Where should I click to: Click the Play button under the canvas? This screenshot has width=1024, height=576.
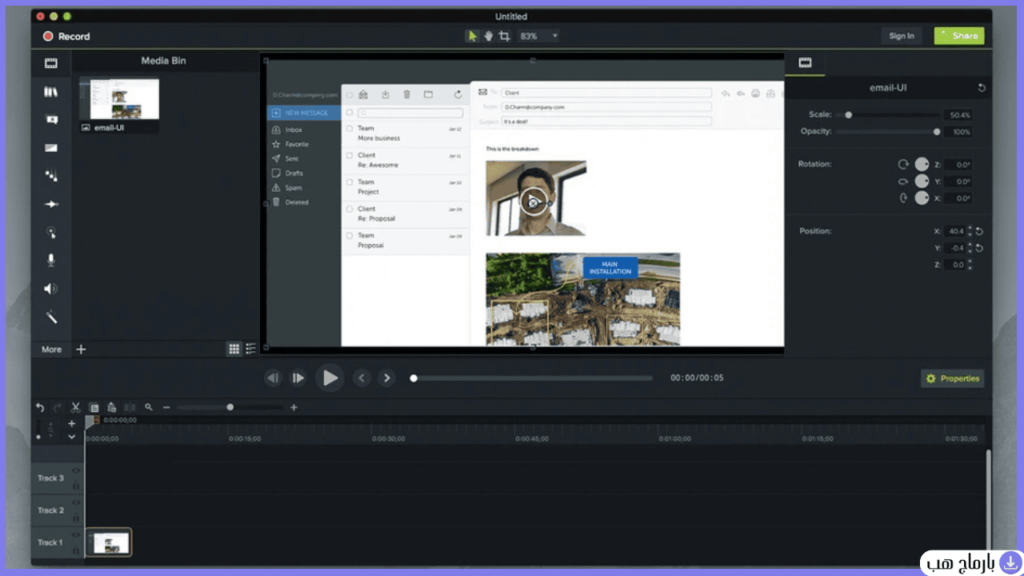[330, 378]
